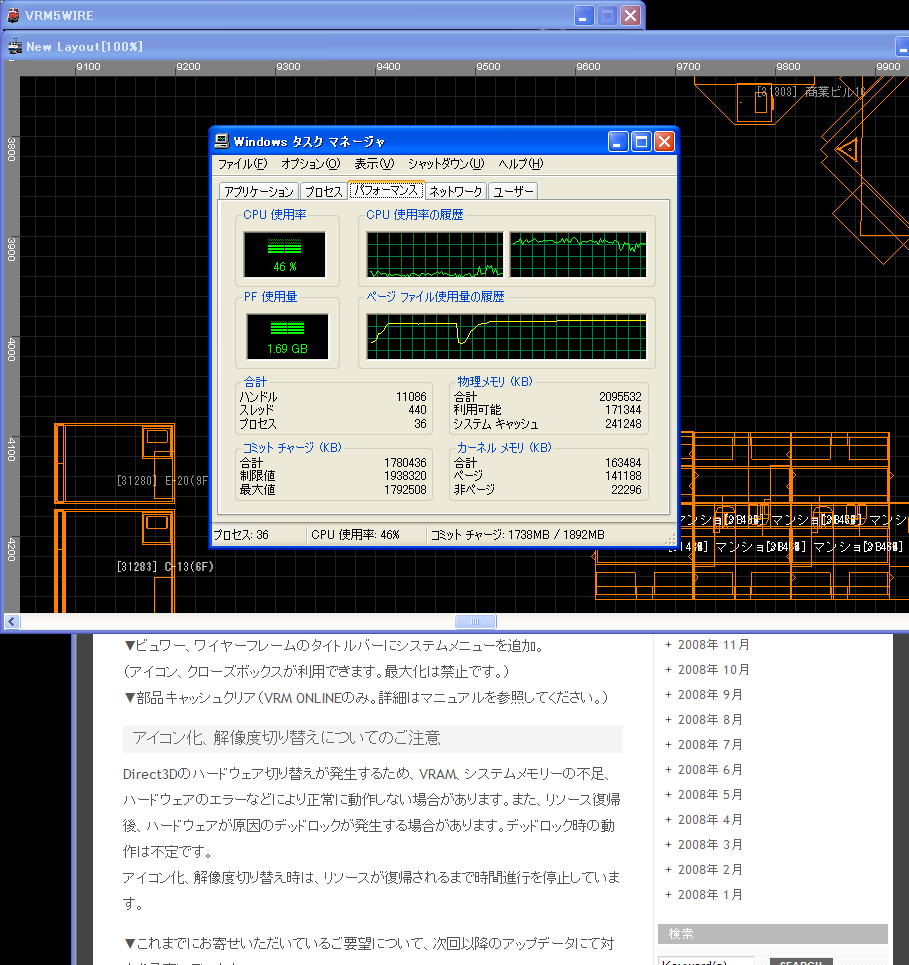Switch to the ネットワーク tab
The height and width of the screenshot is (965, 909).
(x=455, y=191)
